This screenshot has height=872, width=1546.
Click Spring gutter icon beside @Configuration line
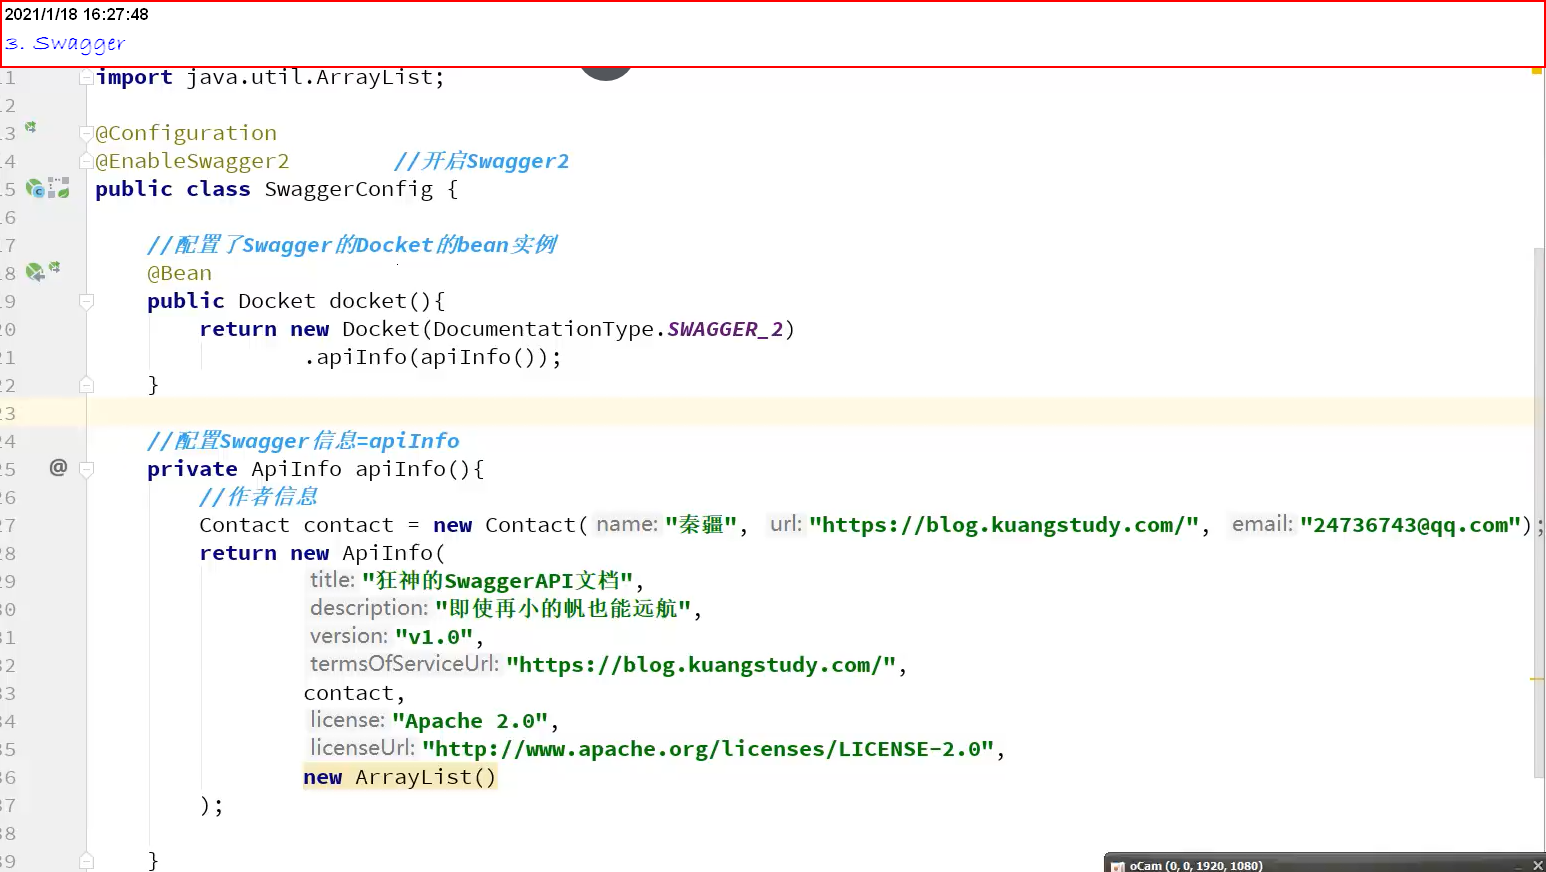coord(30,127)
